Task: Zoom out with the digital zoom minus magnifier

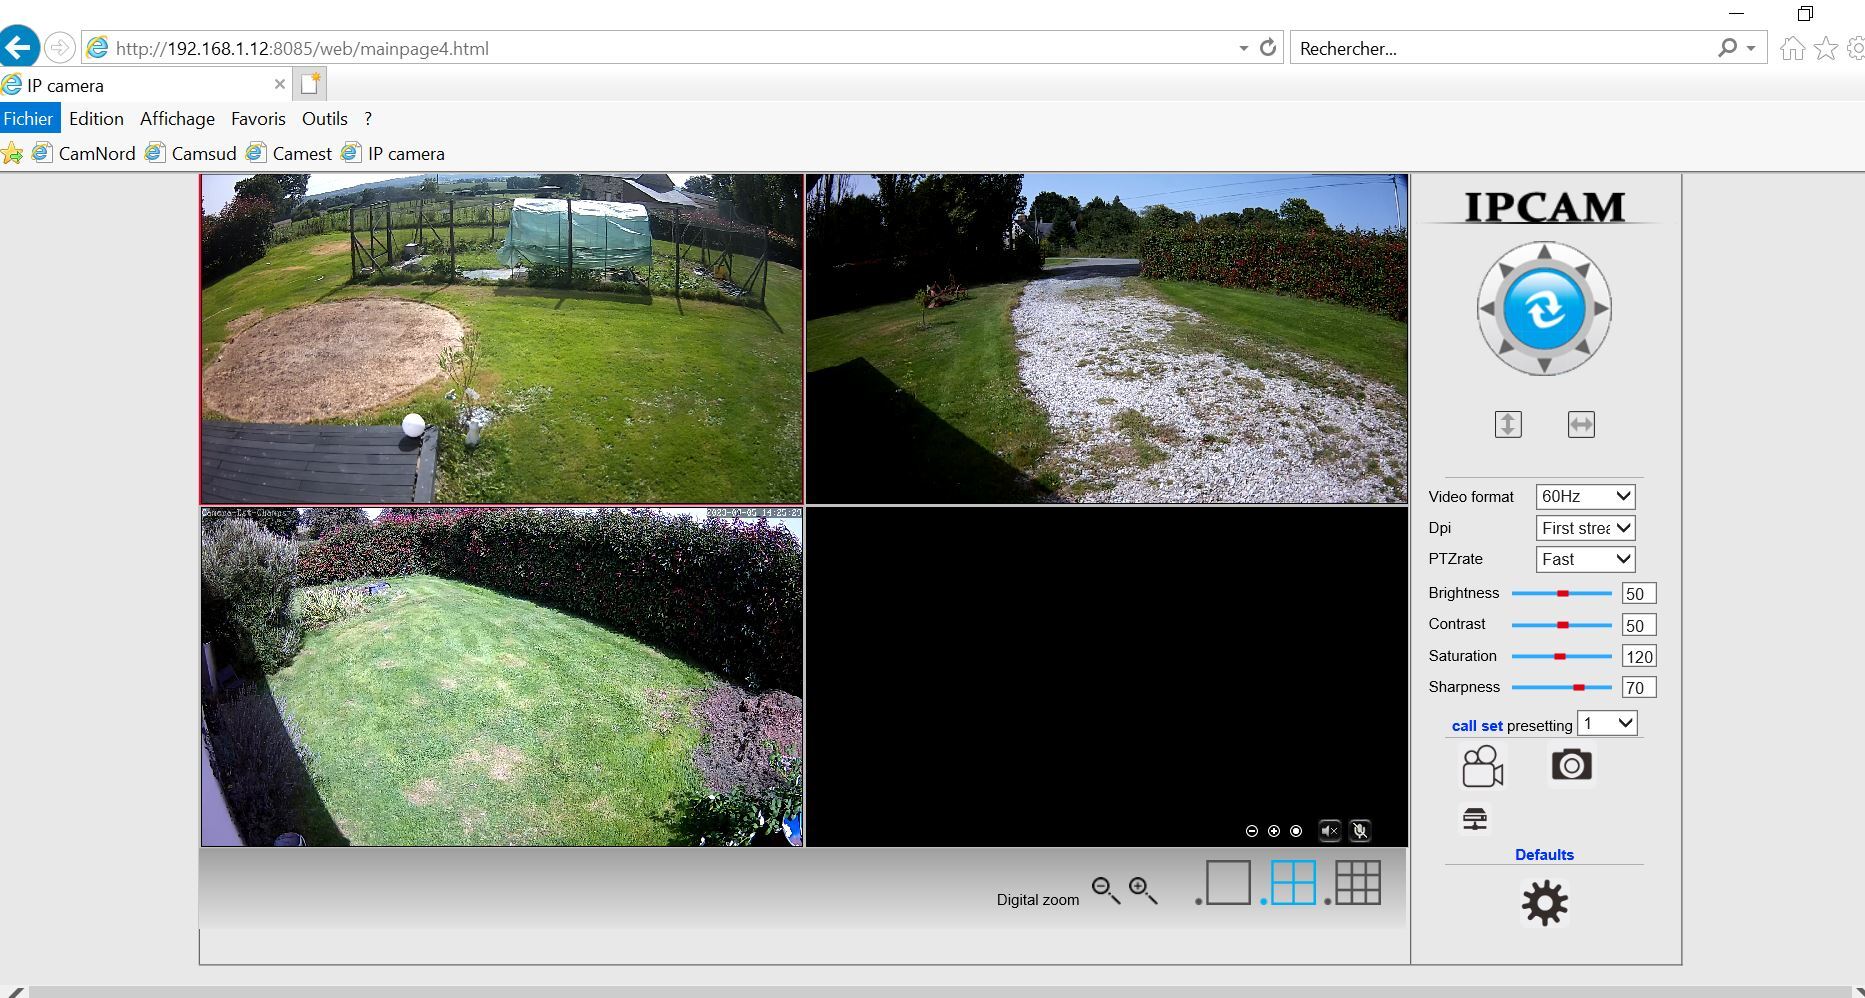Action: [x=1105, y=890]
